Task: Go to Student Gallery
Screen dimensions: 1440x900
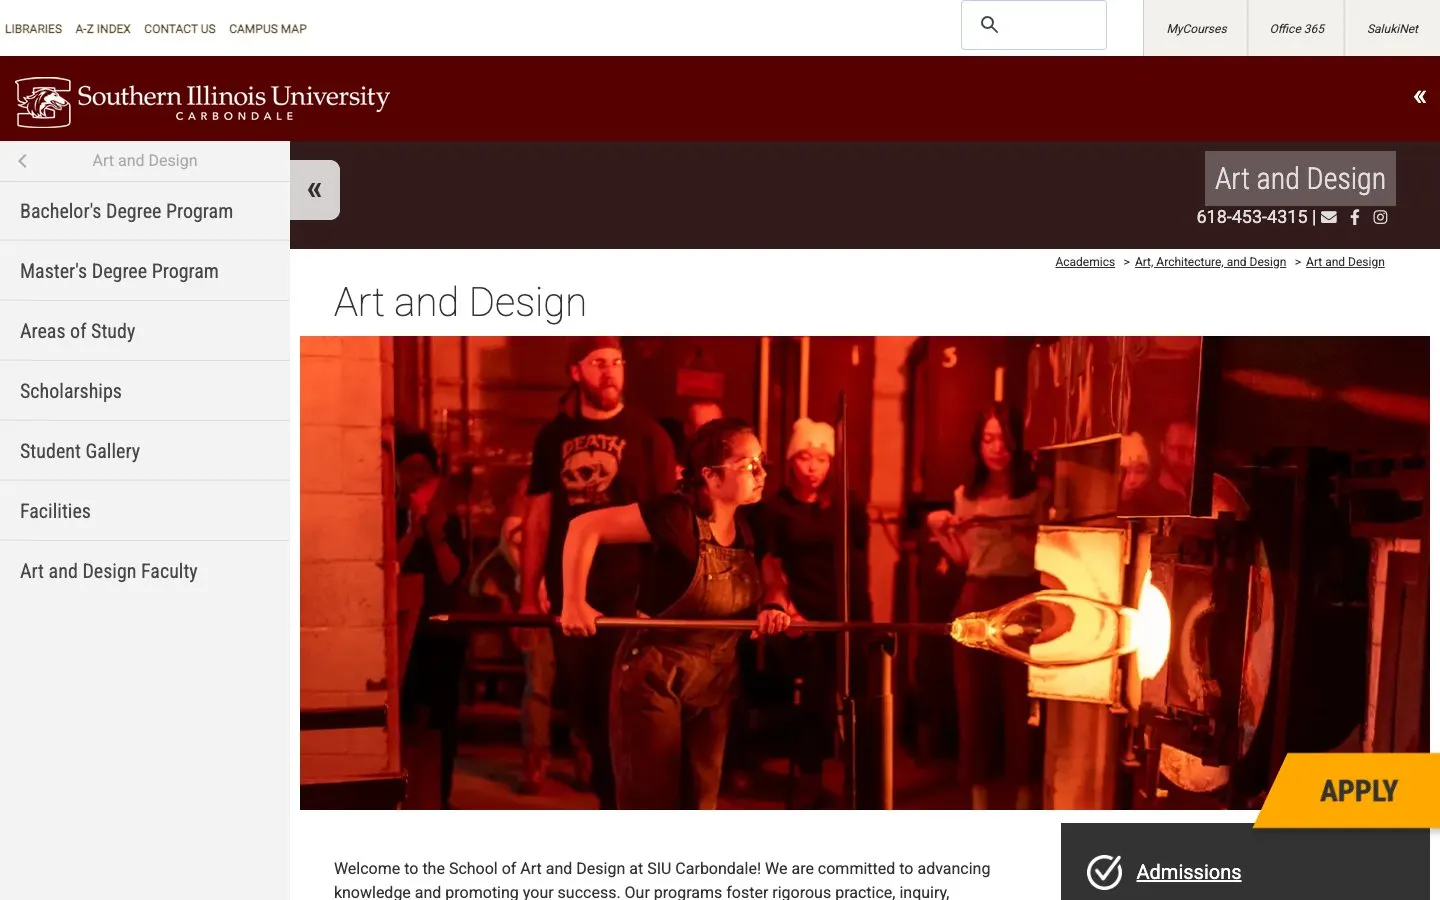Action: point(145,451)
